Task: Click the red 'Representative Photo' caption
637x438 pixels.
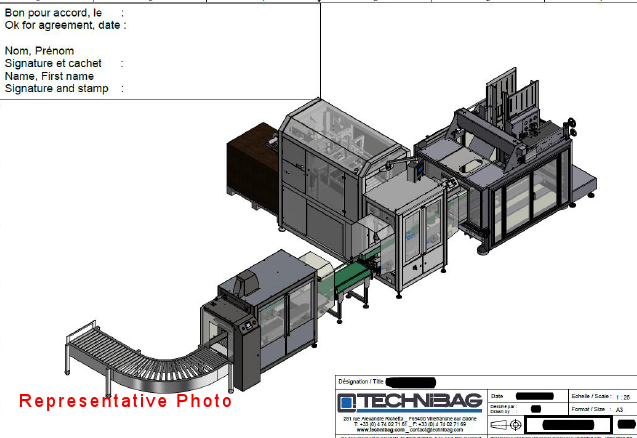Action: click(125, 401)
